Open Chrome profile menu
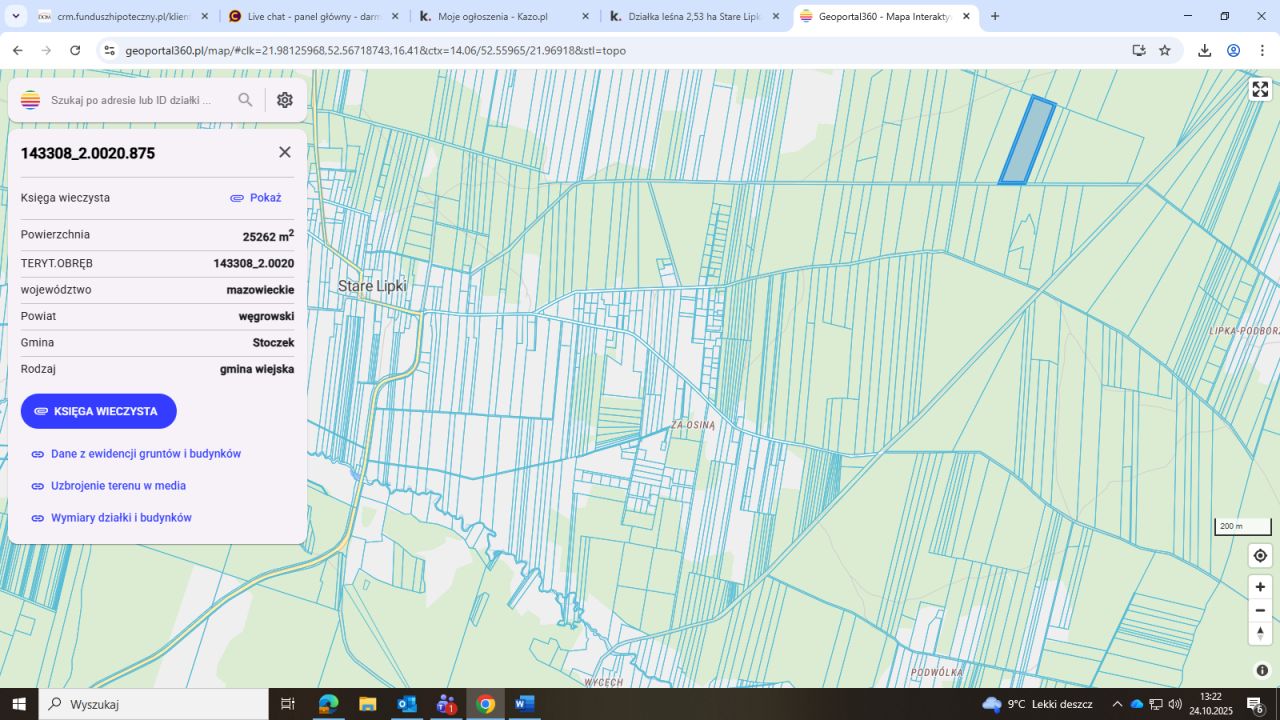This screenshot has width=1280, height=720. 1233,50
